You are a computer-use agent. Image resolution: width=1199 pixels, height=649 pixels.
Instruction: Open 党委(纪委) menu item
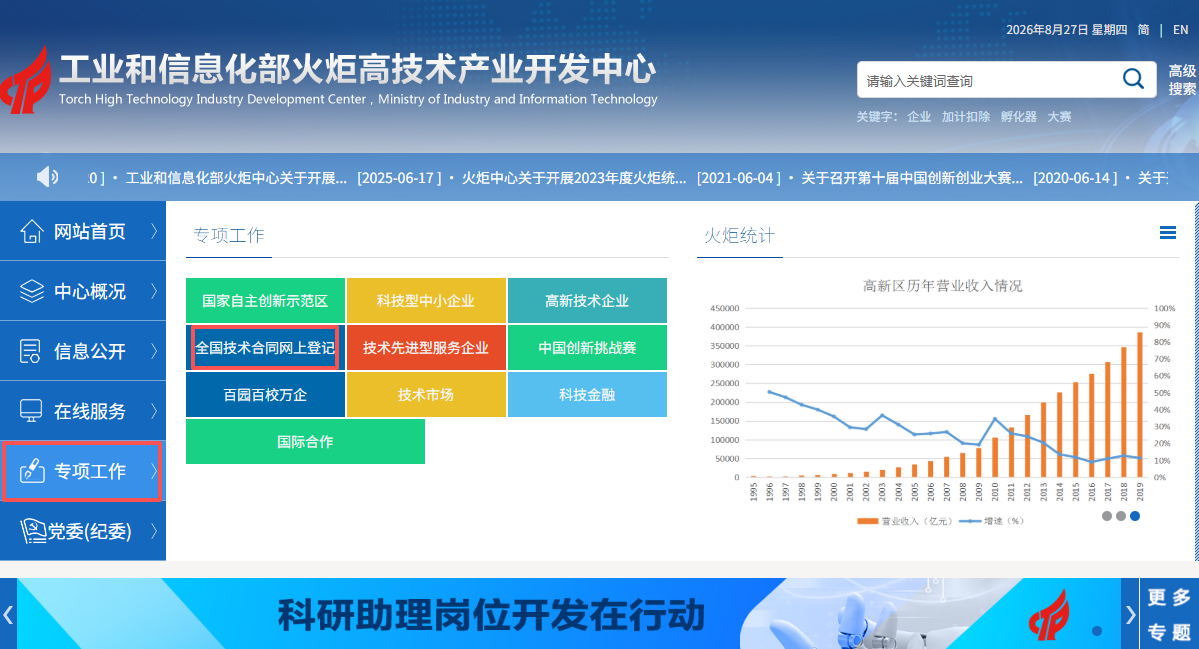coord(83,531)
